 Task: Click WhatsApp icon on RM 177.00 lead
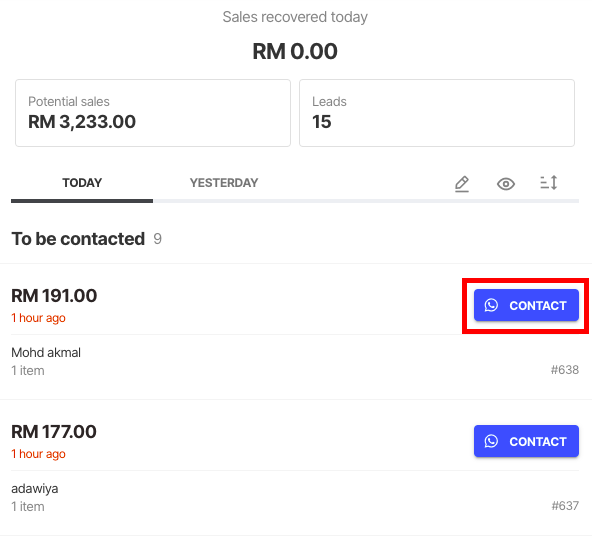pos(491,441)
